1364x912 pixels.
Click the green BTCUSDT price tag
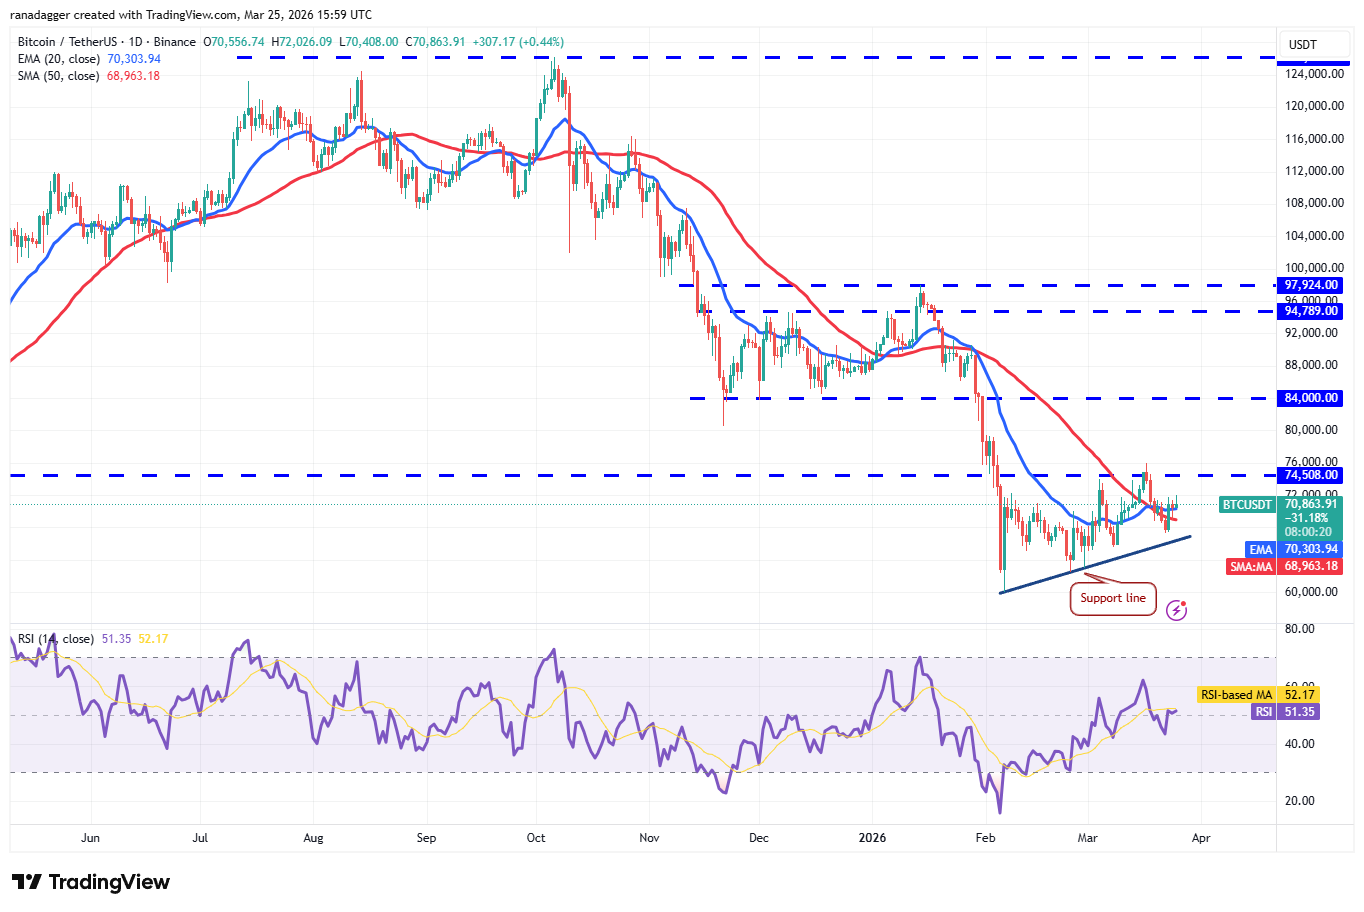pos(1247,505)
